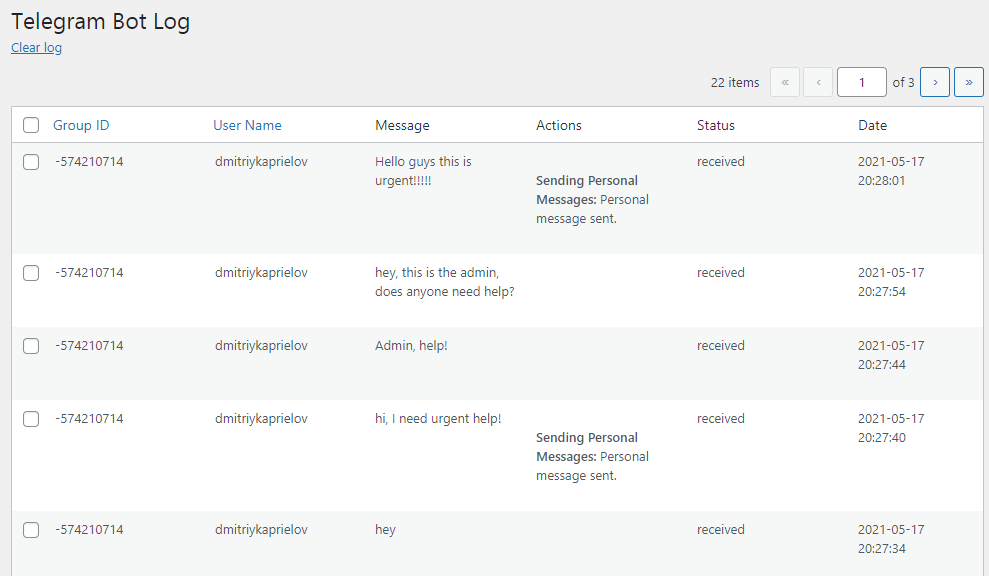Click the 'Telegram Bot Log' heading
This screenshot has height=576, width=989.
[x=100, y=21]
